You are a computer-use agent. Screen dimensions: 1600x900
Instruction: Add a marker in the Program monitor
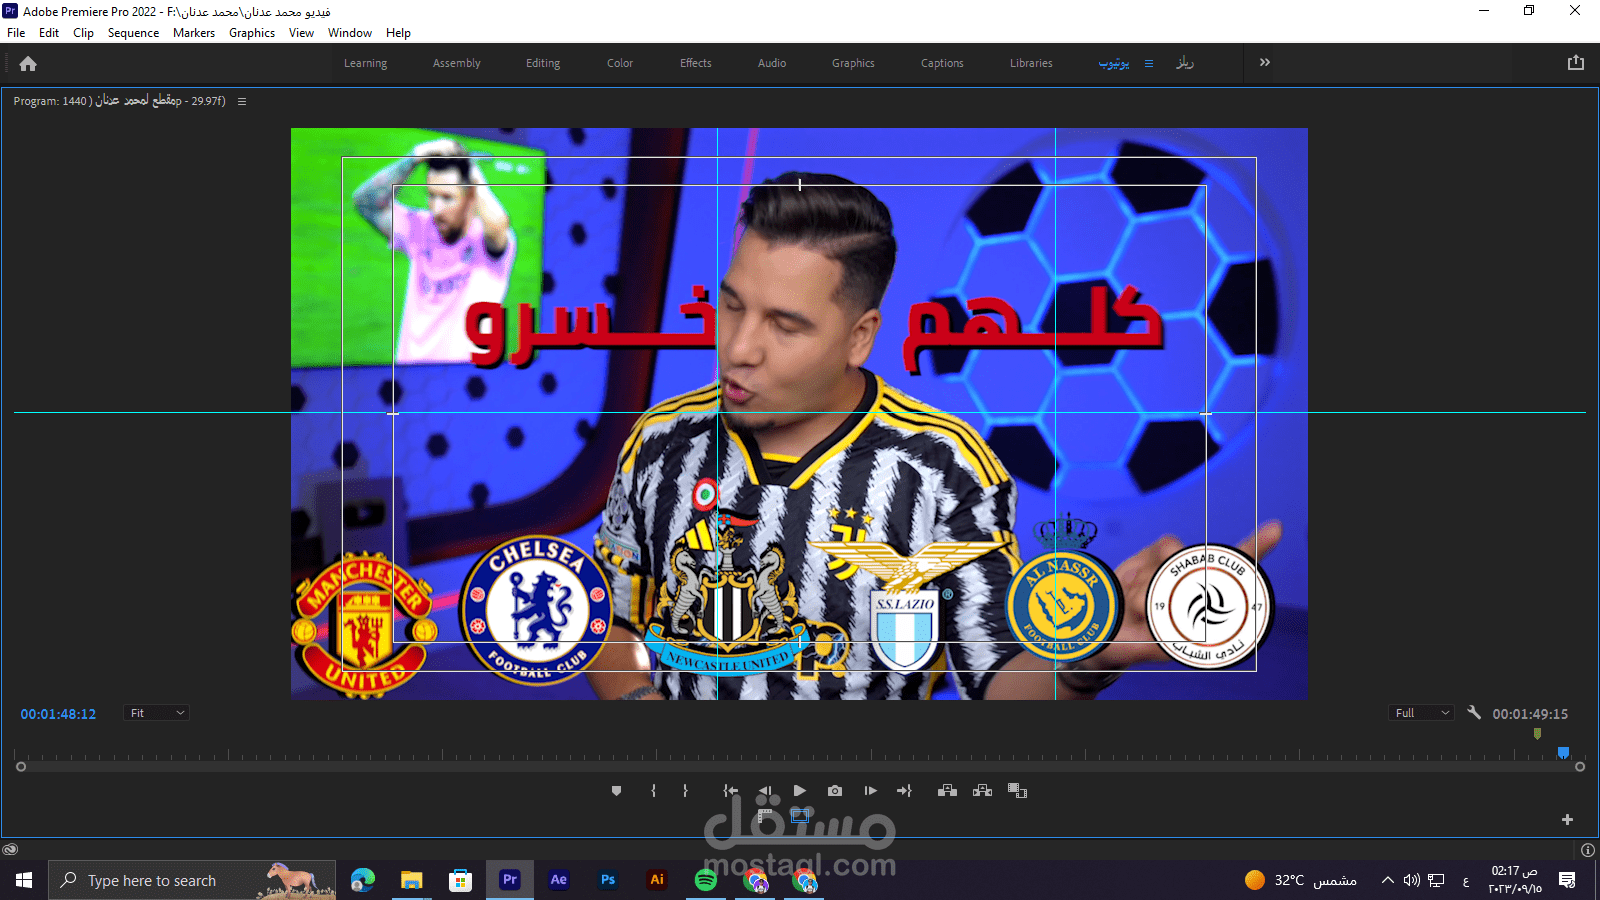(616, 791)
